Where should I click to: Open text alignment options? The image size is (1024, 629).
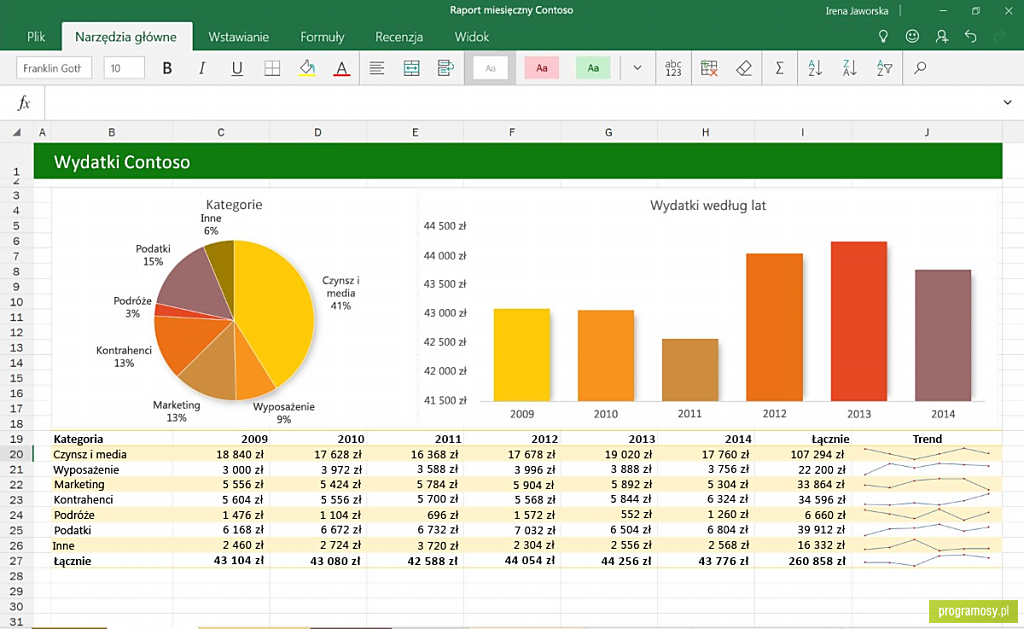coord(377,68)
